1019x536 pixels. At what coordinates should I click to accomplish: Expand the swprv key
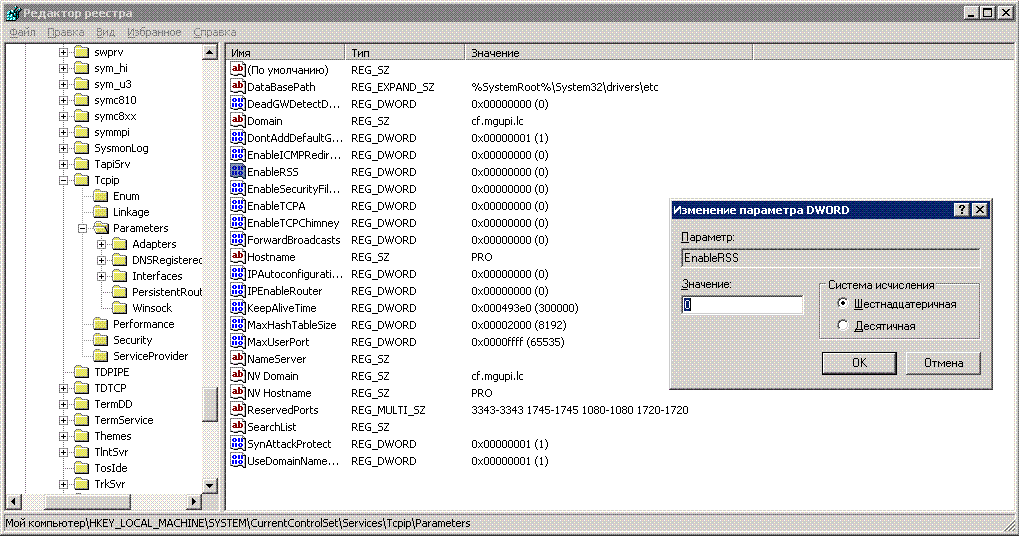click(x=63, y=52)
